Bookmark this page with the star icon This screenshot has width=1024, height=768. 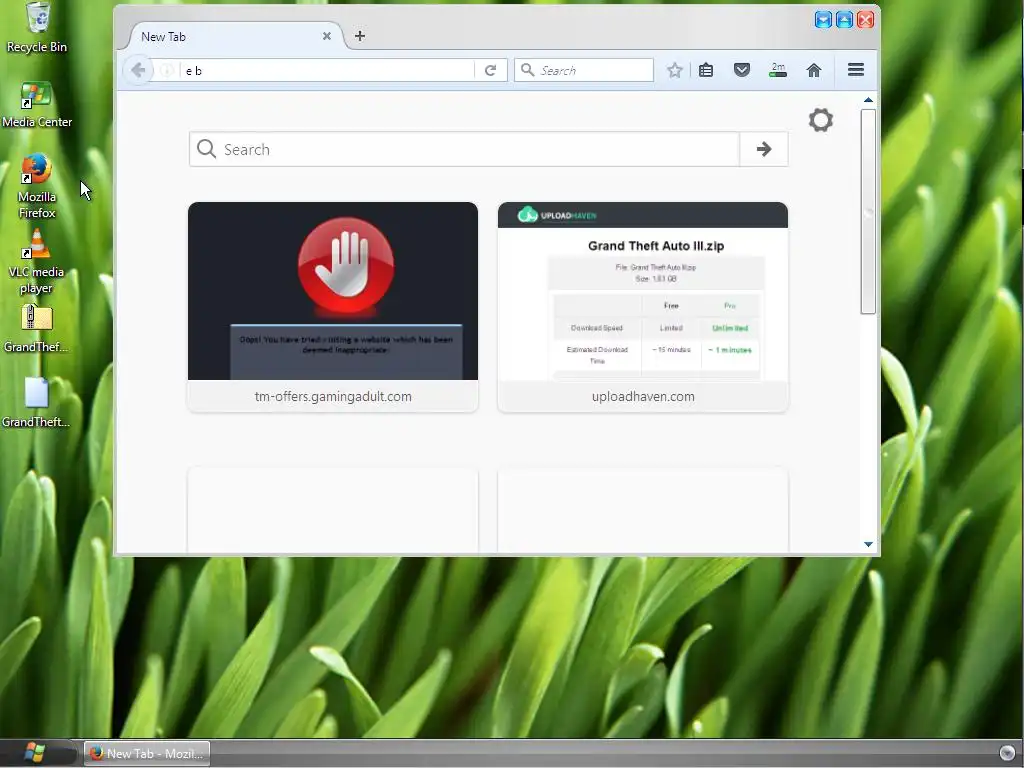tap(675, 70)
